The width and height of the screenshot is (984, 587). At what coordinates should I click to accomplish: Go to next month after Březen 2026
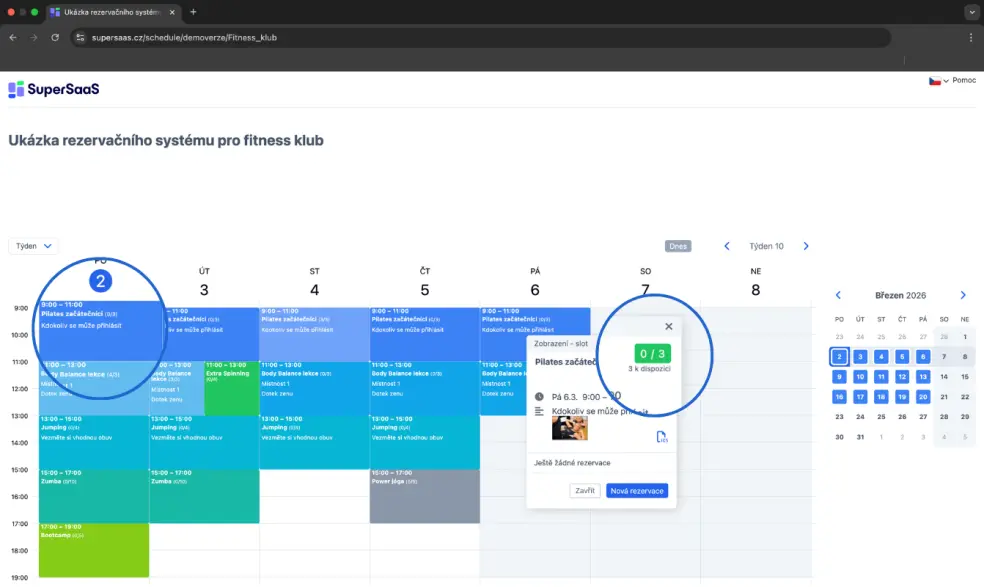(963, 296)
